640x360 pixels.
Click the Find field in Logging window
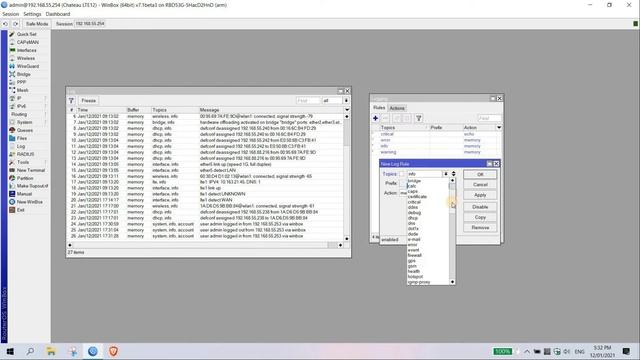pos(489,118)
